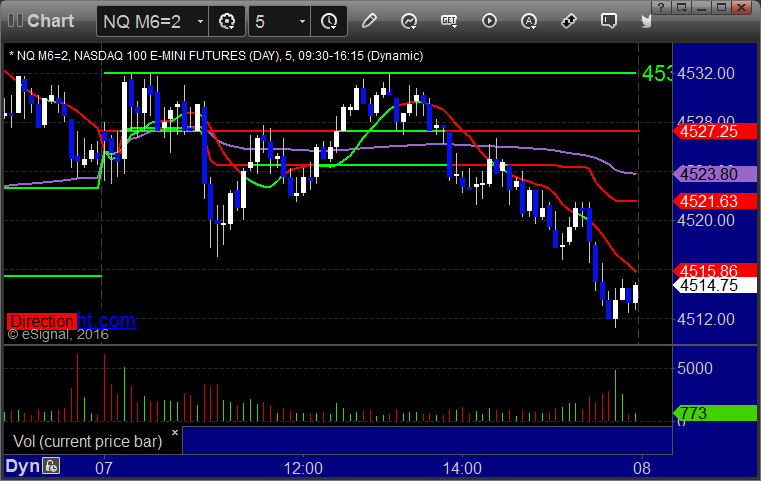
Task: Maximize the chart window
Action: pos(722,7)
